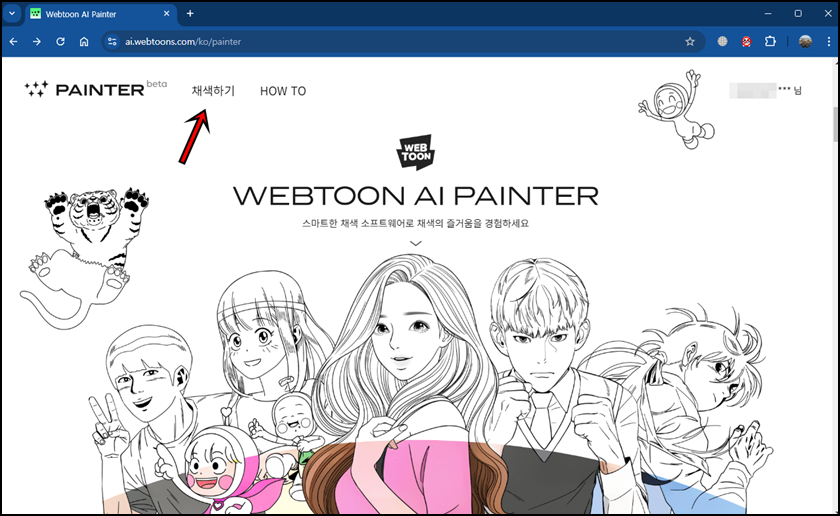The image size is (840, 516).
Task: Click the WEBTOON logo badge
Action: [x=416, y=152]
